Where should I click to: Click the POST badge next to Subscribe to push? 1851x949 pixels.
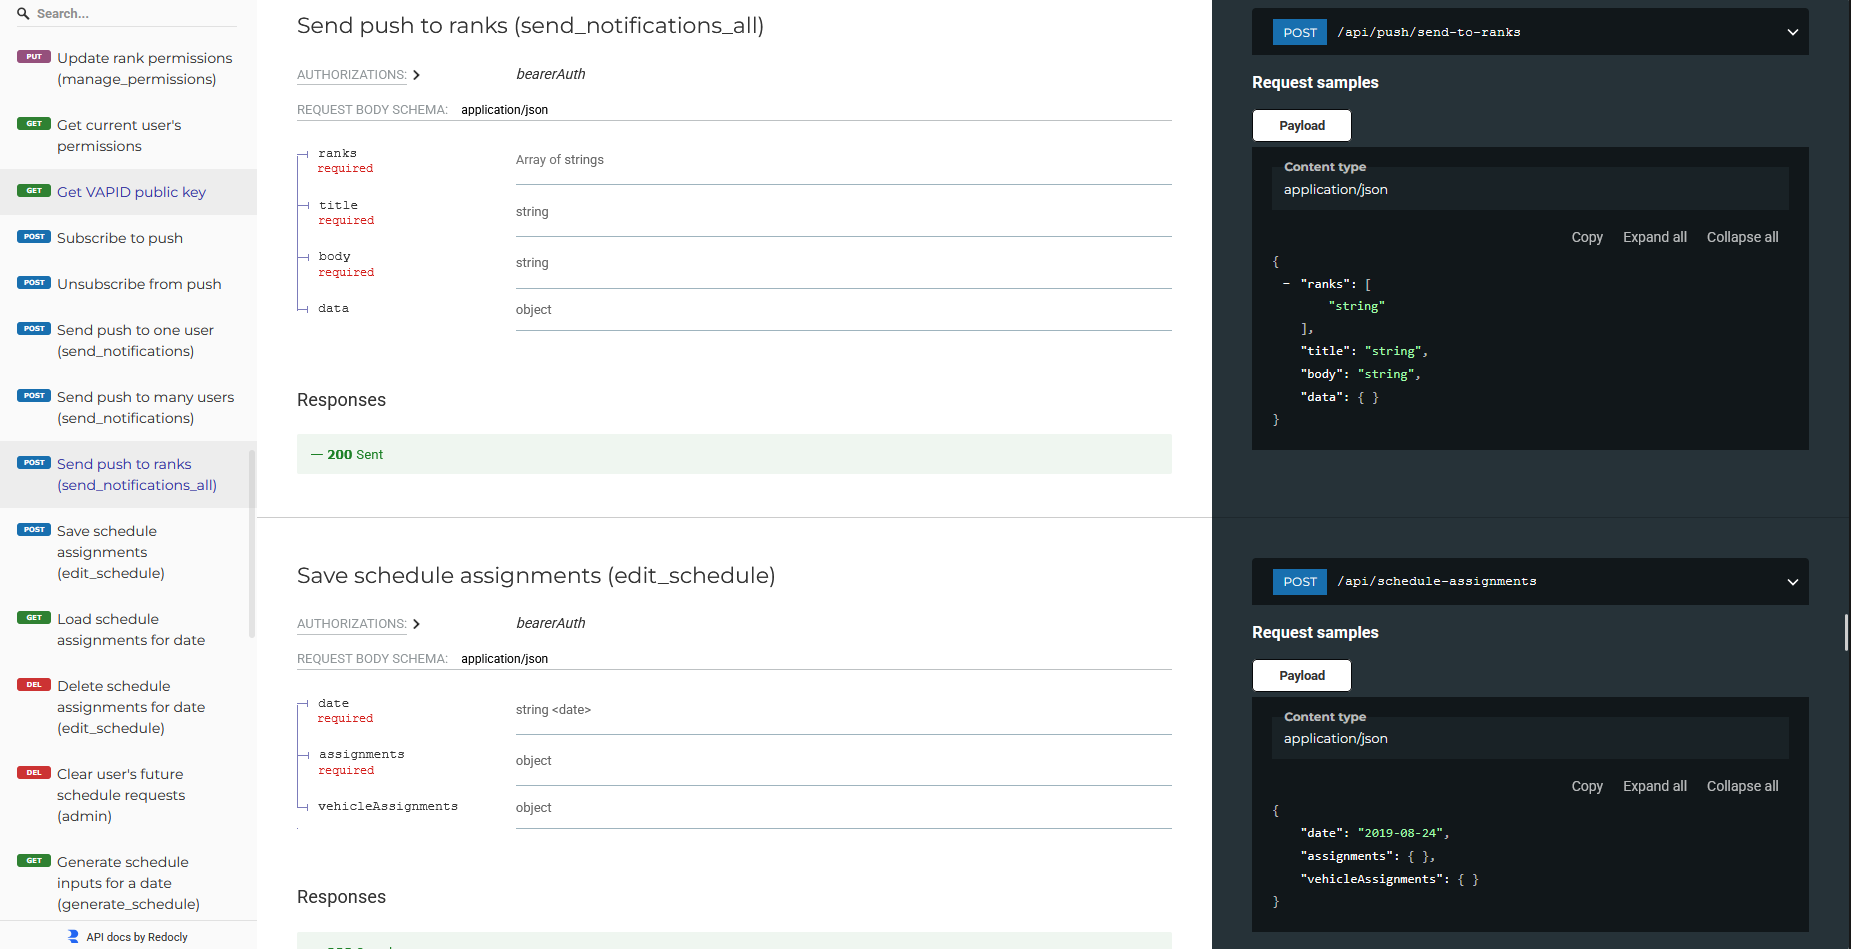(33, 236)
